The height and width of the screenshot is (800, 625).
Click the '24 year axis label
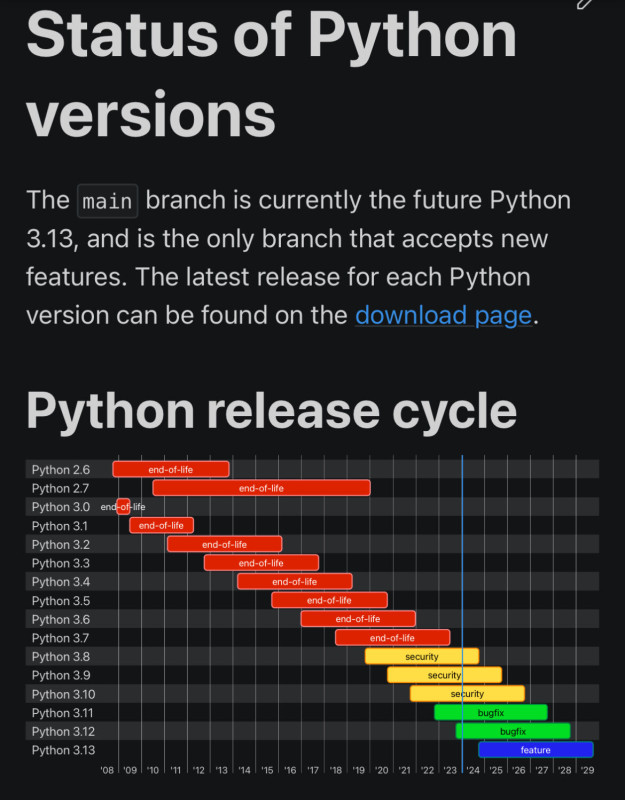pos(473,770)
